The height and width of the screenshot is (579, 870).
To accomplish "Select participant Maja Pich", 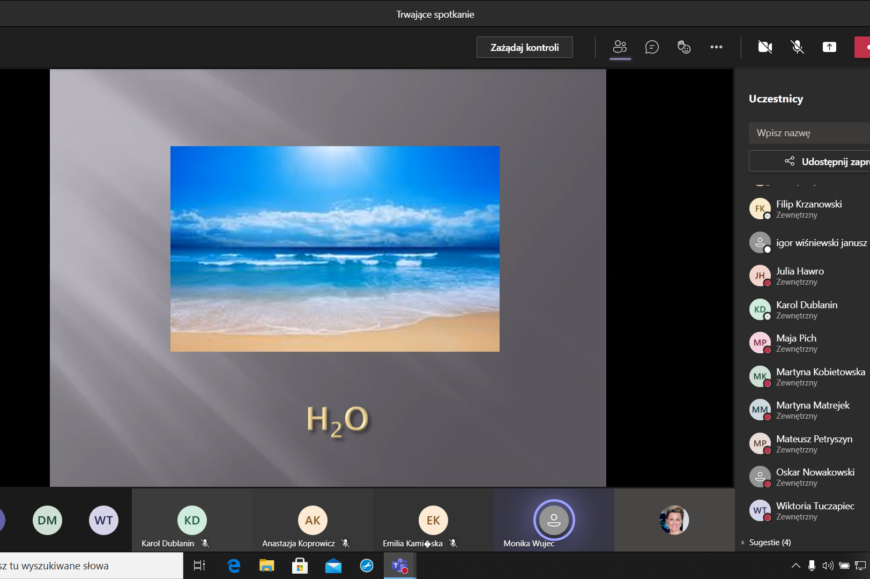I will [x=809, y=343].
